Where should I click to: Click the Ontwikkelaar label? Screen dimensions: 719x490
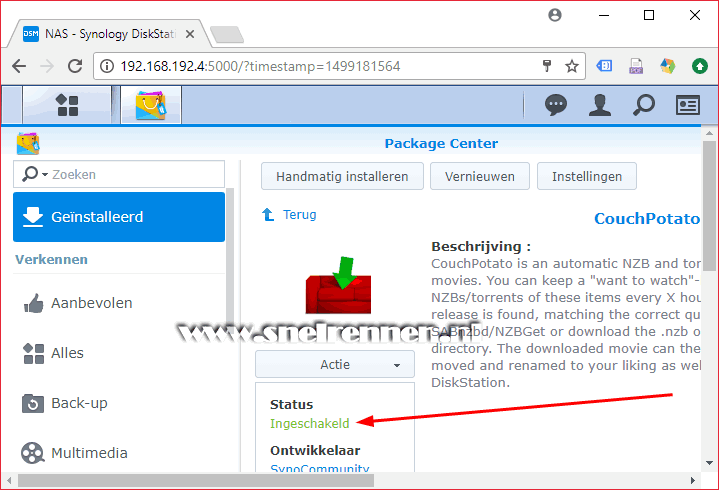(x=315, y=451)
